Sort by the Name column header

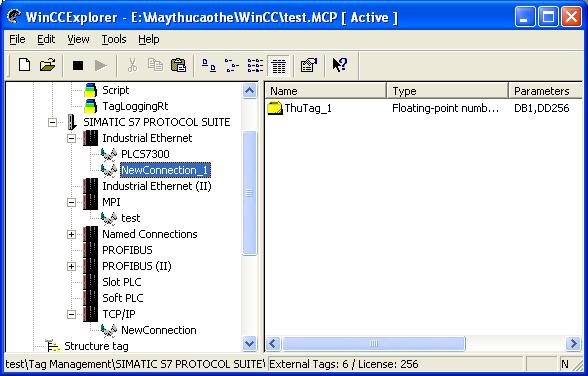click(326, 91)
